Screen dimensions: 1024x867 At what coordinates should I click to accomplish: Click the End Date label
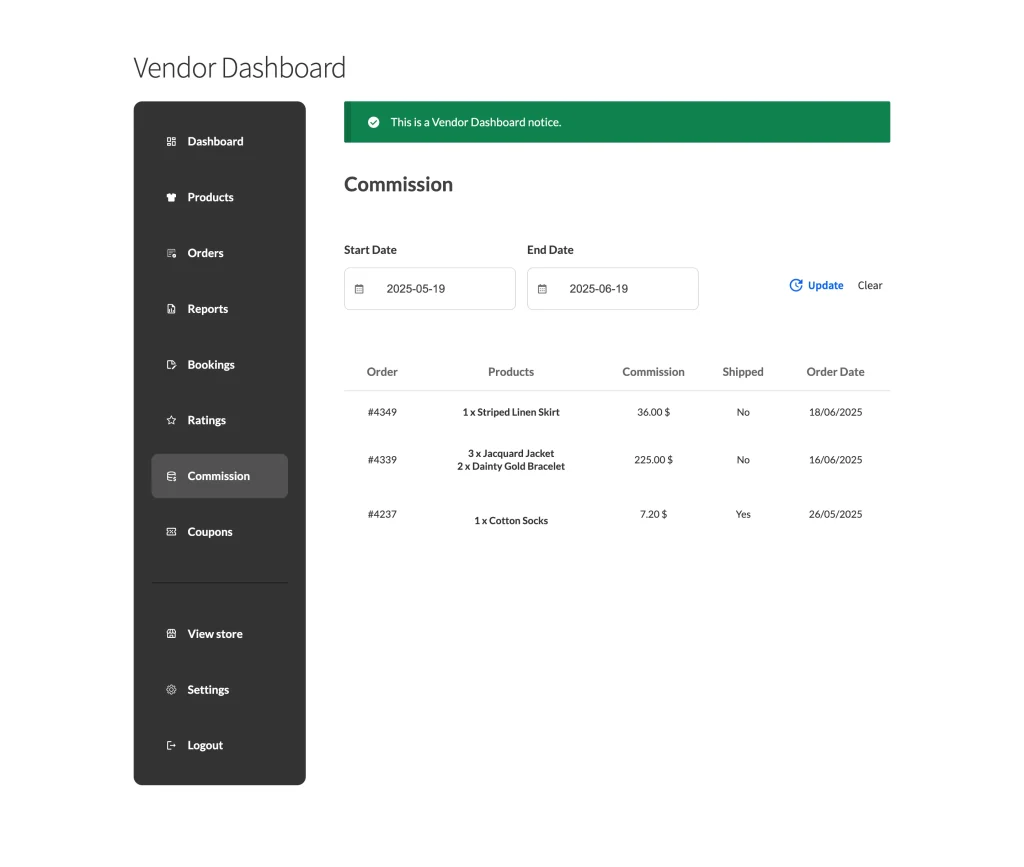tap(550, 250)
